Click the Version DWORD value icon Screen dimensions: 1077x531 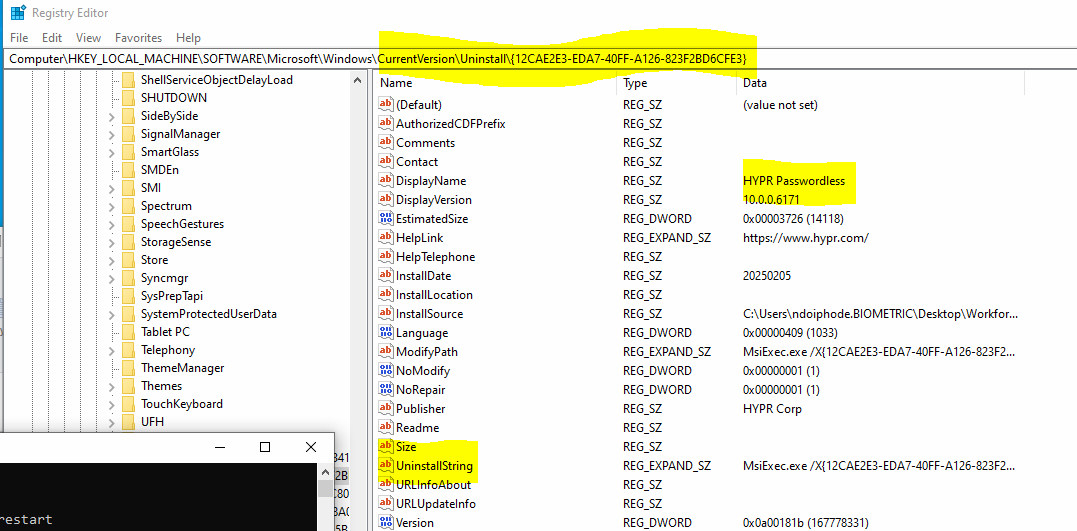[x=386, y=522]
